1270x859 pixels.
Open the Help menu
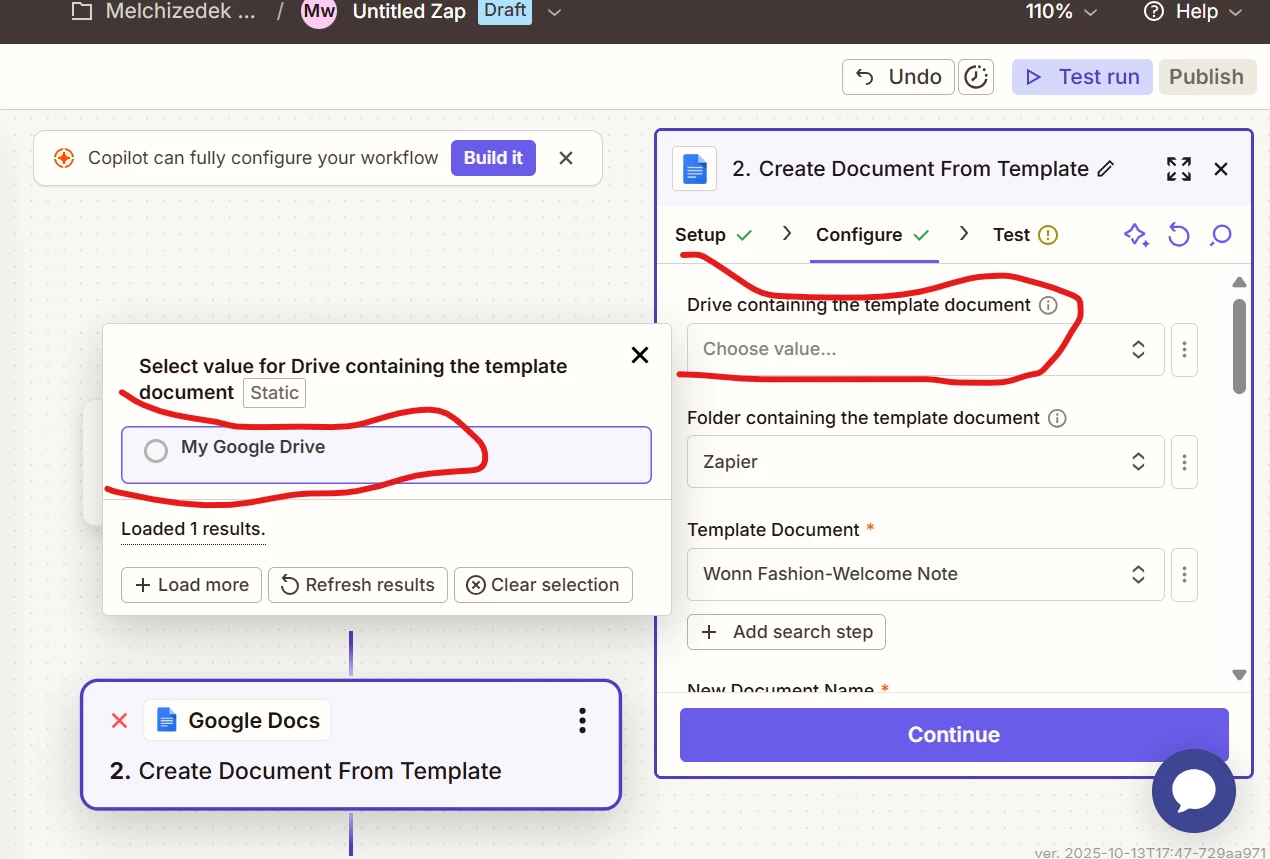click(x=1193, y=12)
